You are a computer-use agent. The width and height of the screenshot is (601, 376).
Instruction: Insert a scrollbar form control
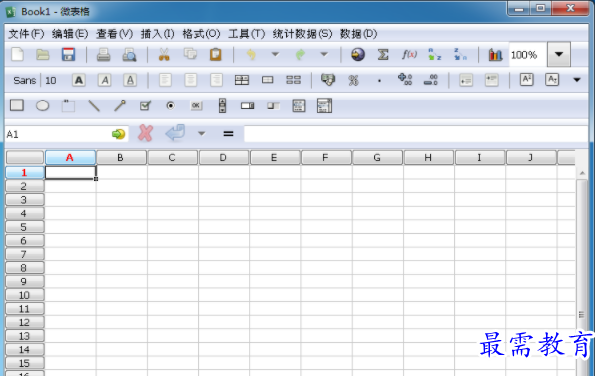coord(222,105)
